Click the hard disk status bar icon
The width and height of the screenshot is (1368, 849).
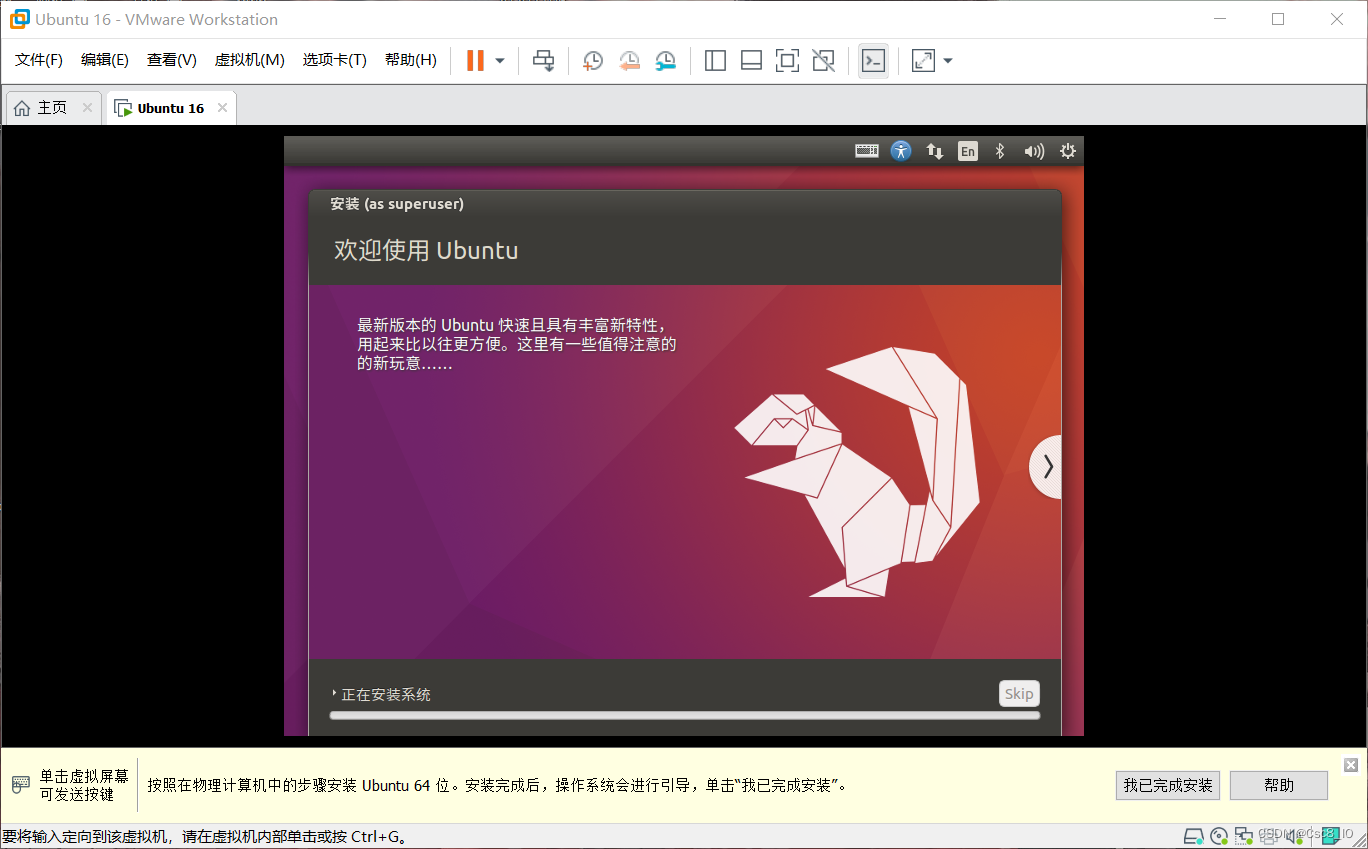1194,836
